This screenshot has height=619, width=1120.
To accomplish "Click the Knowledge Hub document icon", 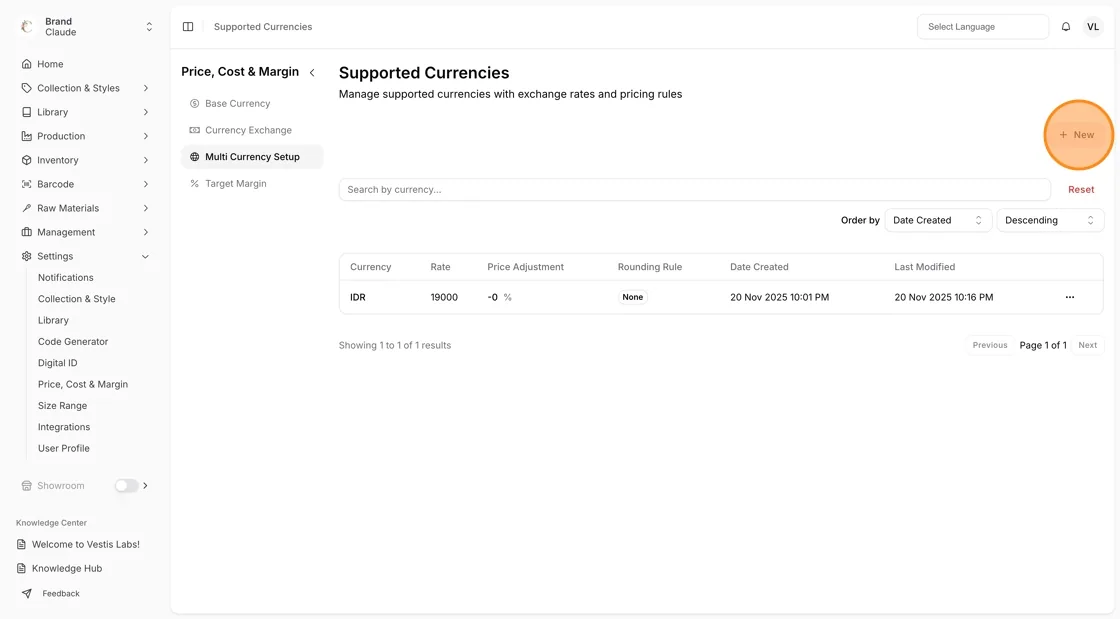I will (21, 568).
